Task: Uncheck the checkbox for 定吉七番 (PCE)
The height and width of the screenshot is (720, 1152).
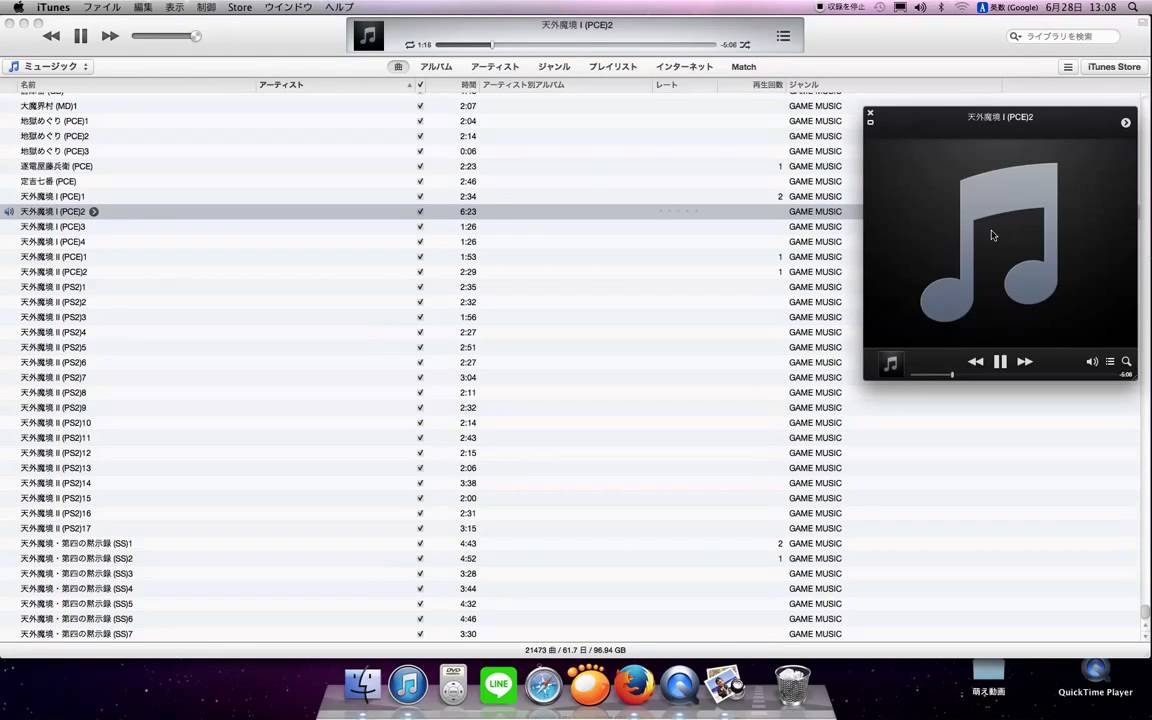Action: coord(420,182)
